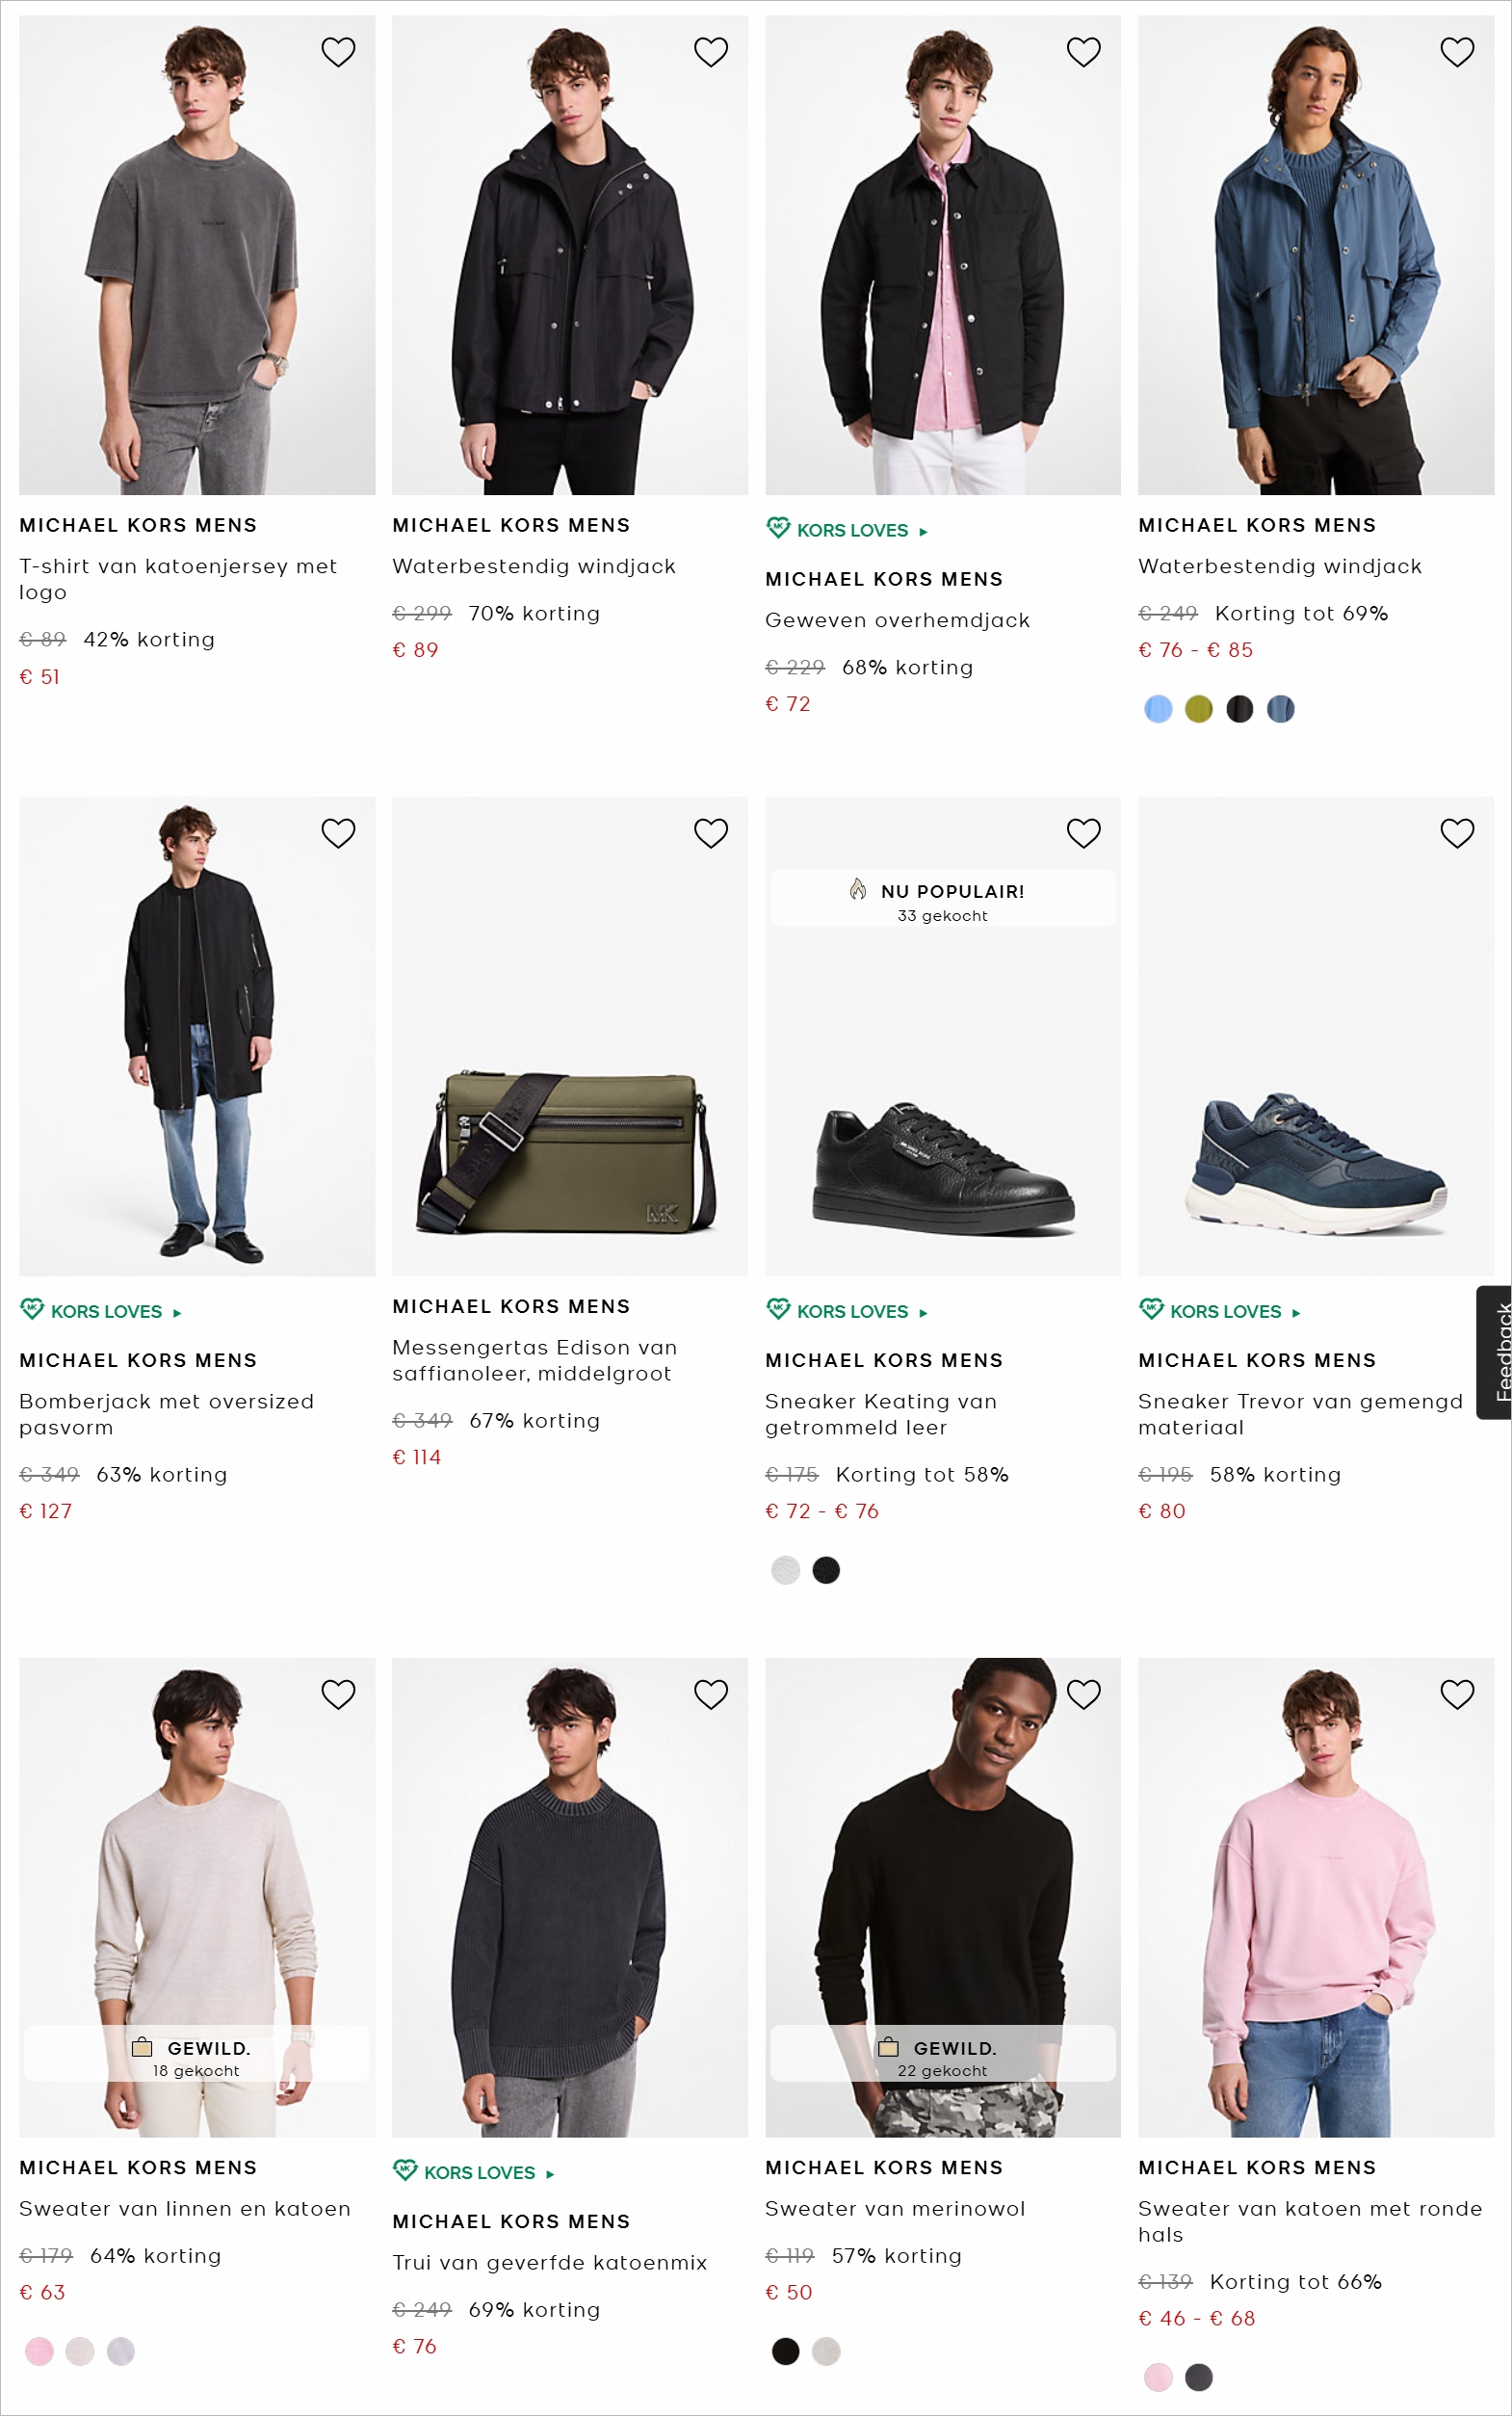Expand Kors Loves above Geweven overhemdjack

[x=923, y=531]
